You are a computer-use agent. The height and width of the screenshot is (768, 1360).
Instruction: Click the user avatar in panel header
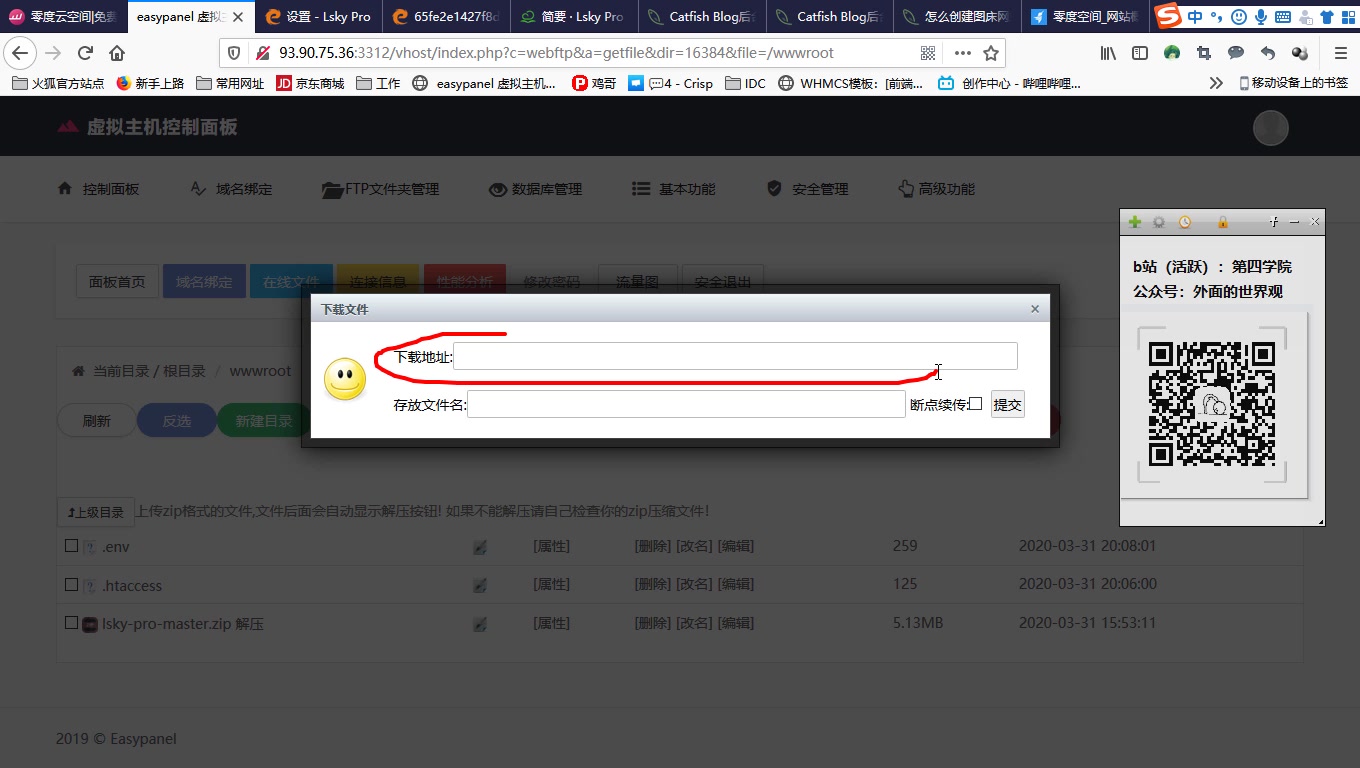point(1271,128)
